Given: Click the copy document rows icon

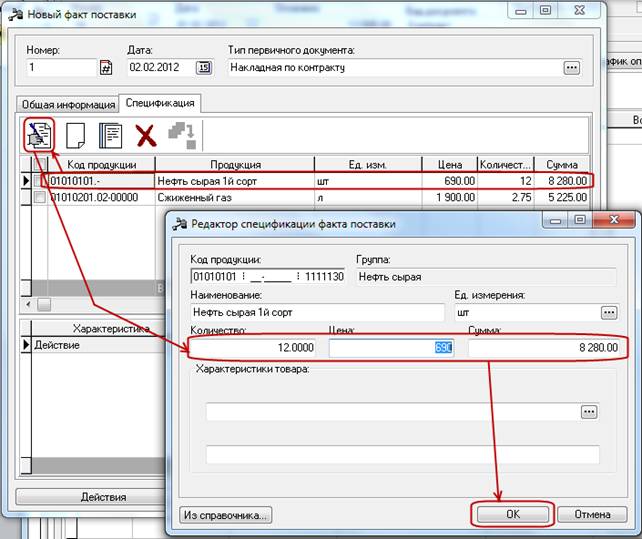Looking at the screenshot, I should tap(110, 135).
